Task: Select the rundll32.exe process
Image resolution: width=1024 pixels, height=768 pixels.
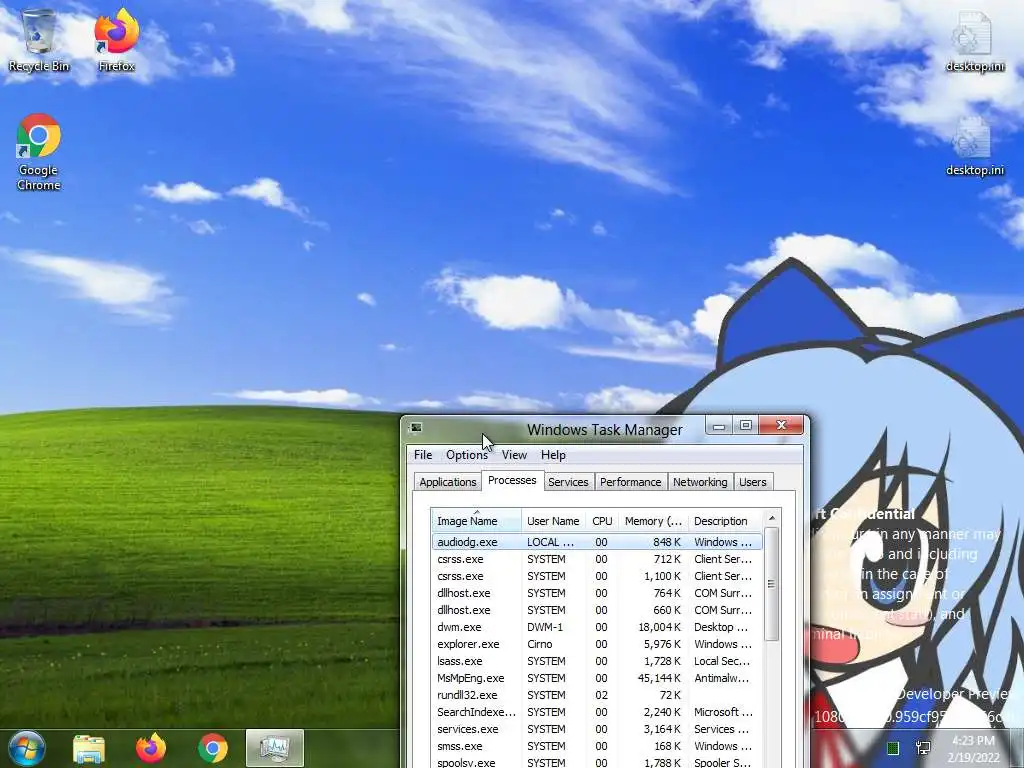Action: tap(597, 695)
